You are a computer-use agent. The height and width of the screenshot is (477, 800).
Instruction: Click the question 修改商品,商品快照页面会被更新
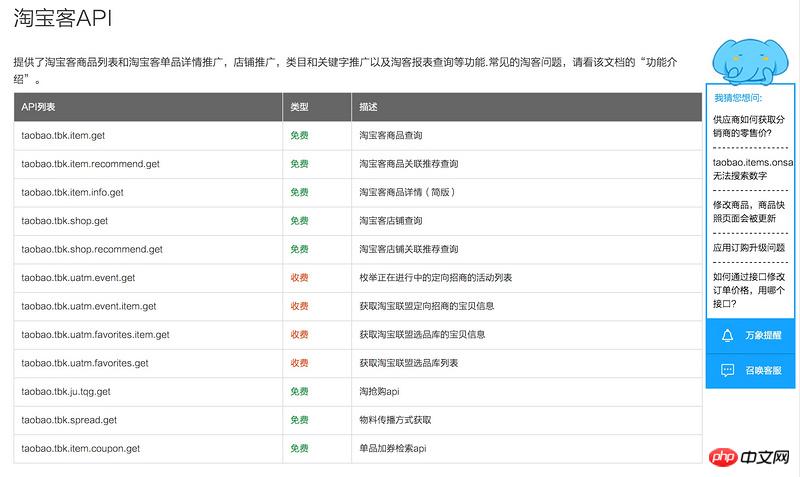tap(749, 212)
